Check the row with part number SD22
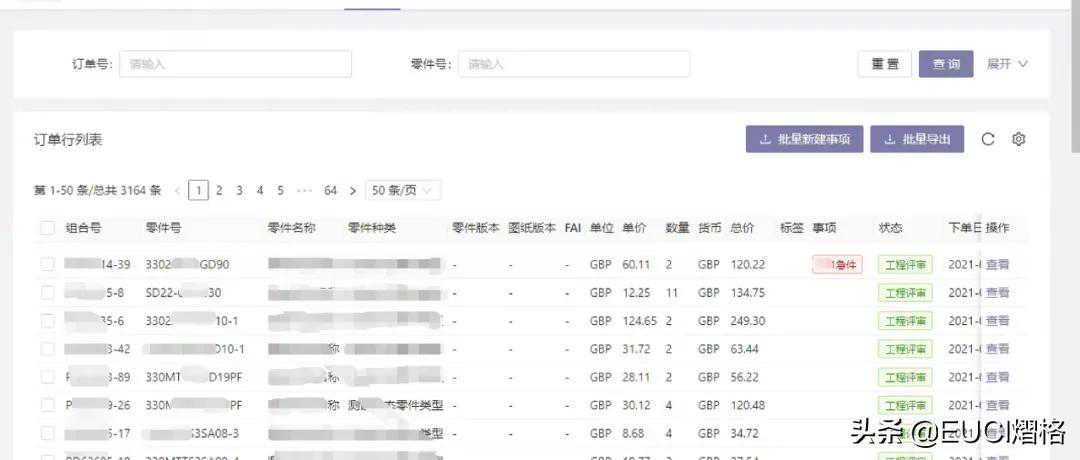This screenshot has height=460, width=1080. [x=47, y=293]
